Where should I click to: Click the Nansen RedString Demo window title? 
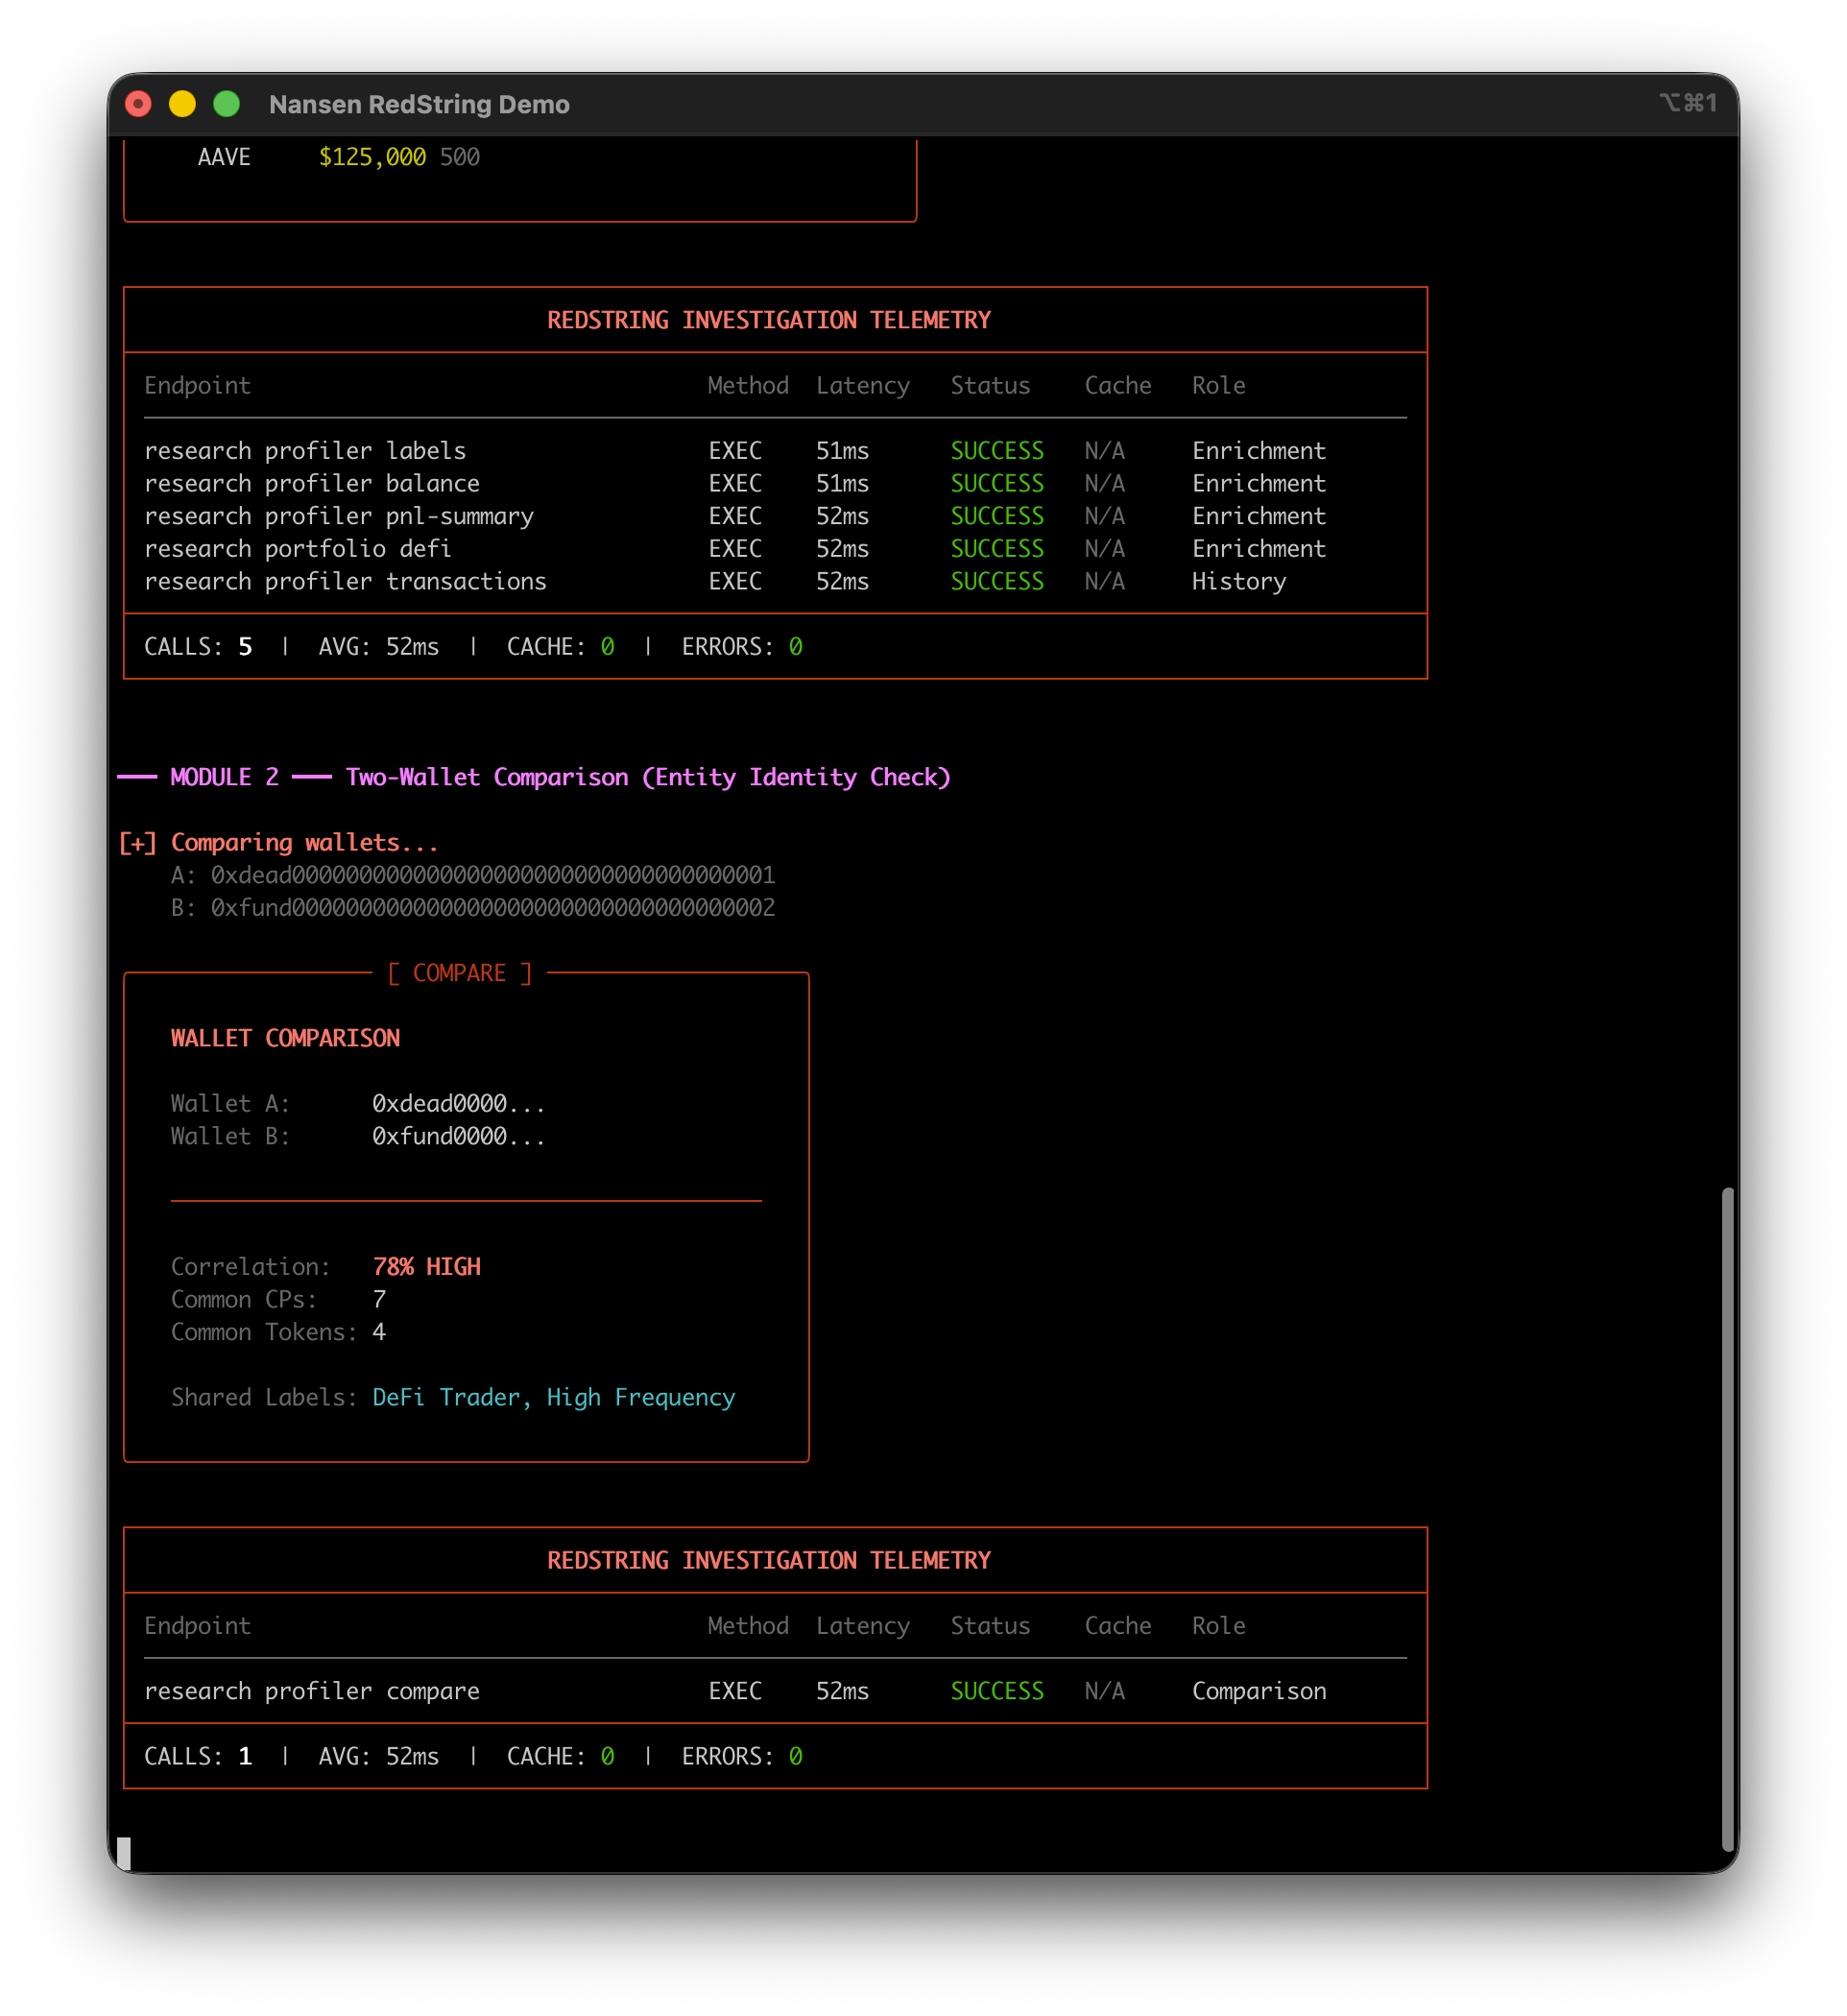[419, 104]
